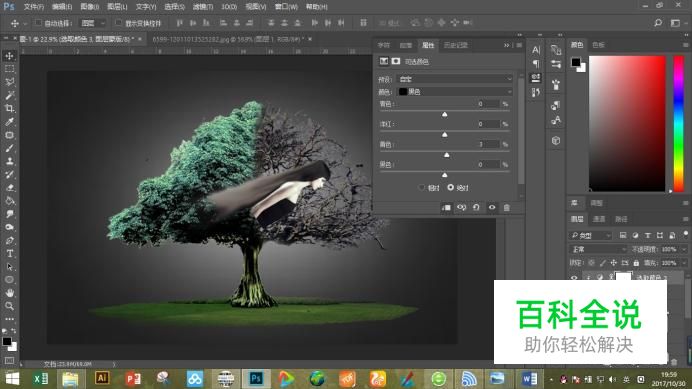
Task: Hide the 选取颜色 layer using its eye
Action: (574, 278)
